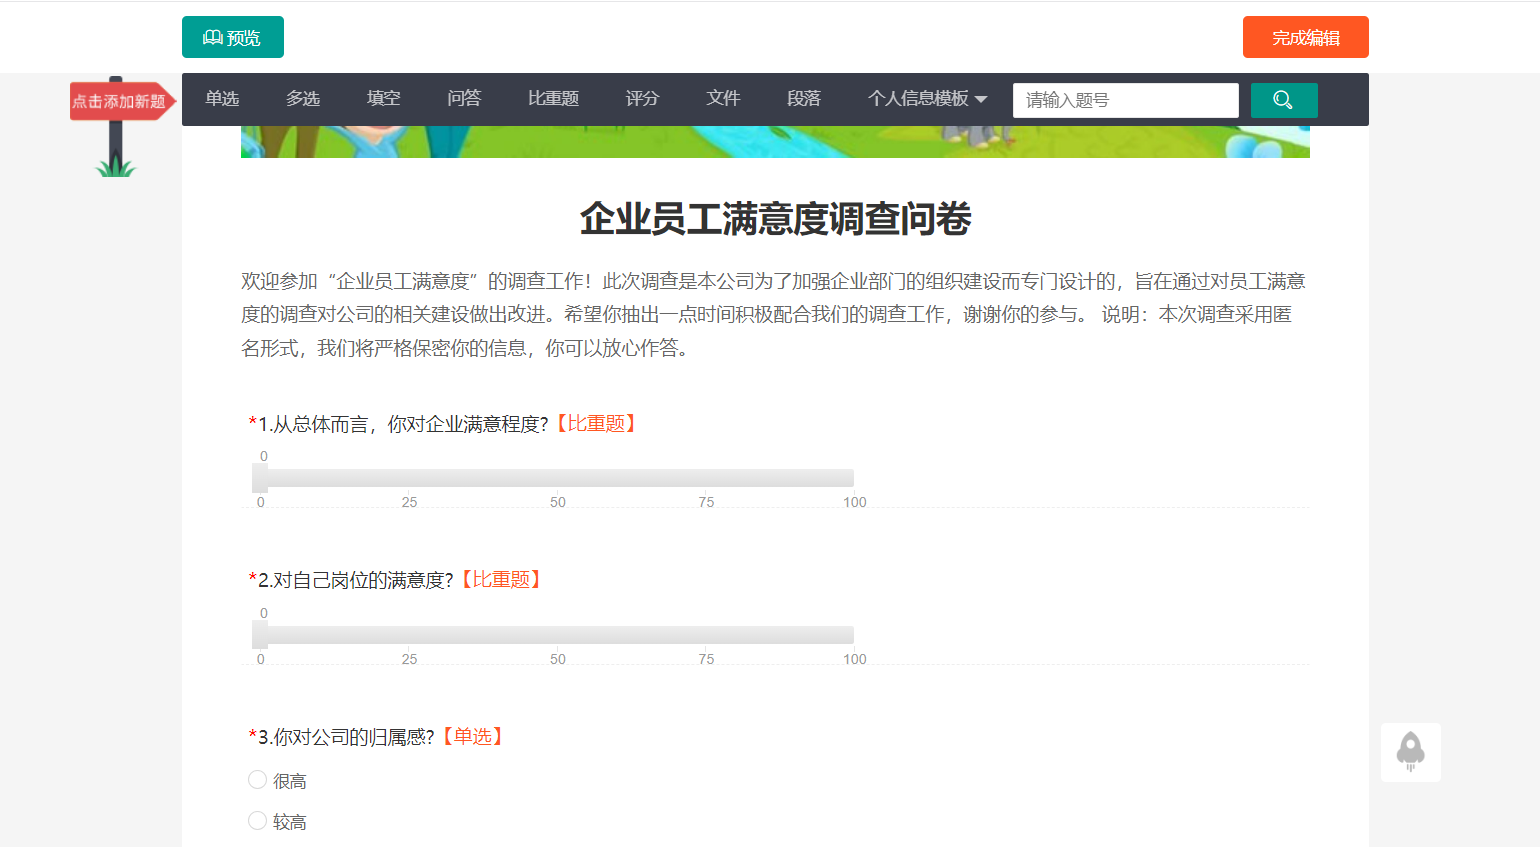Insert a 问答 open-answer question
This screenshot has width=1540, height=847.
pos(464,98)
